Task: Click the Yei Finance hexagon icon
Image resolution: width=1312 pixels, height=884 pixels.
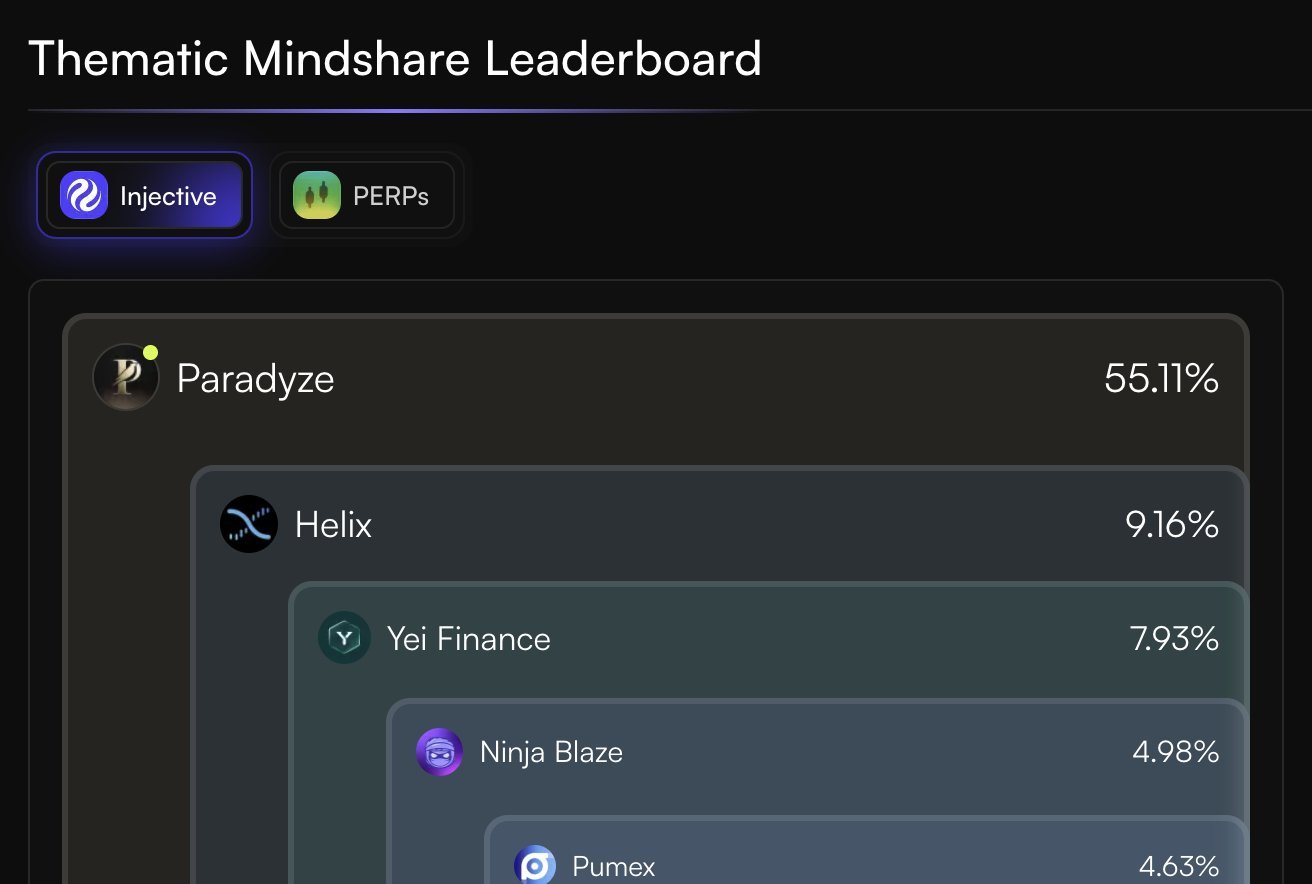Action: tap(344, 638)
